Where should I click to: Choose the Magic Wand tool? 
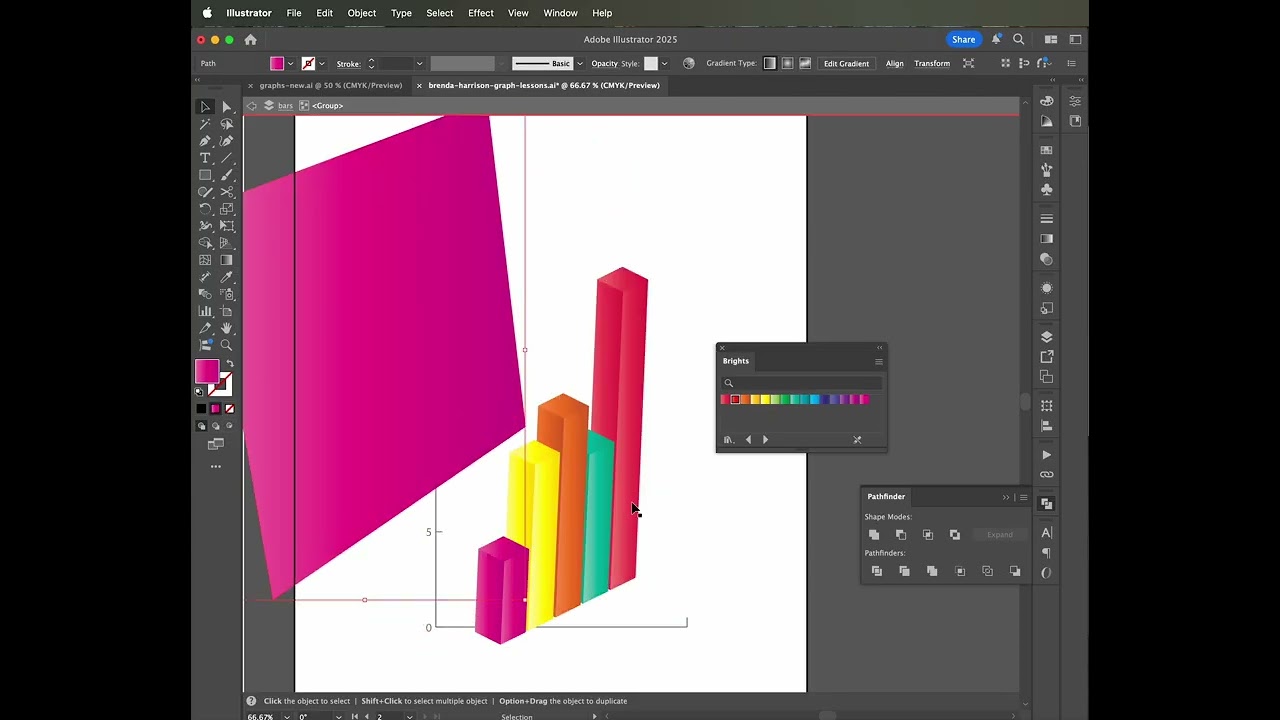(205, 124)
